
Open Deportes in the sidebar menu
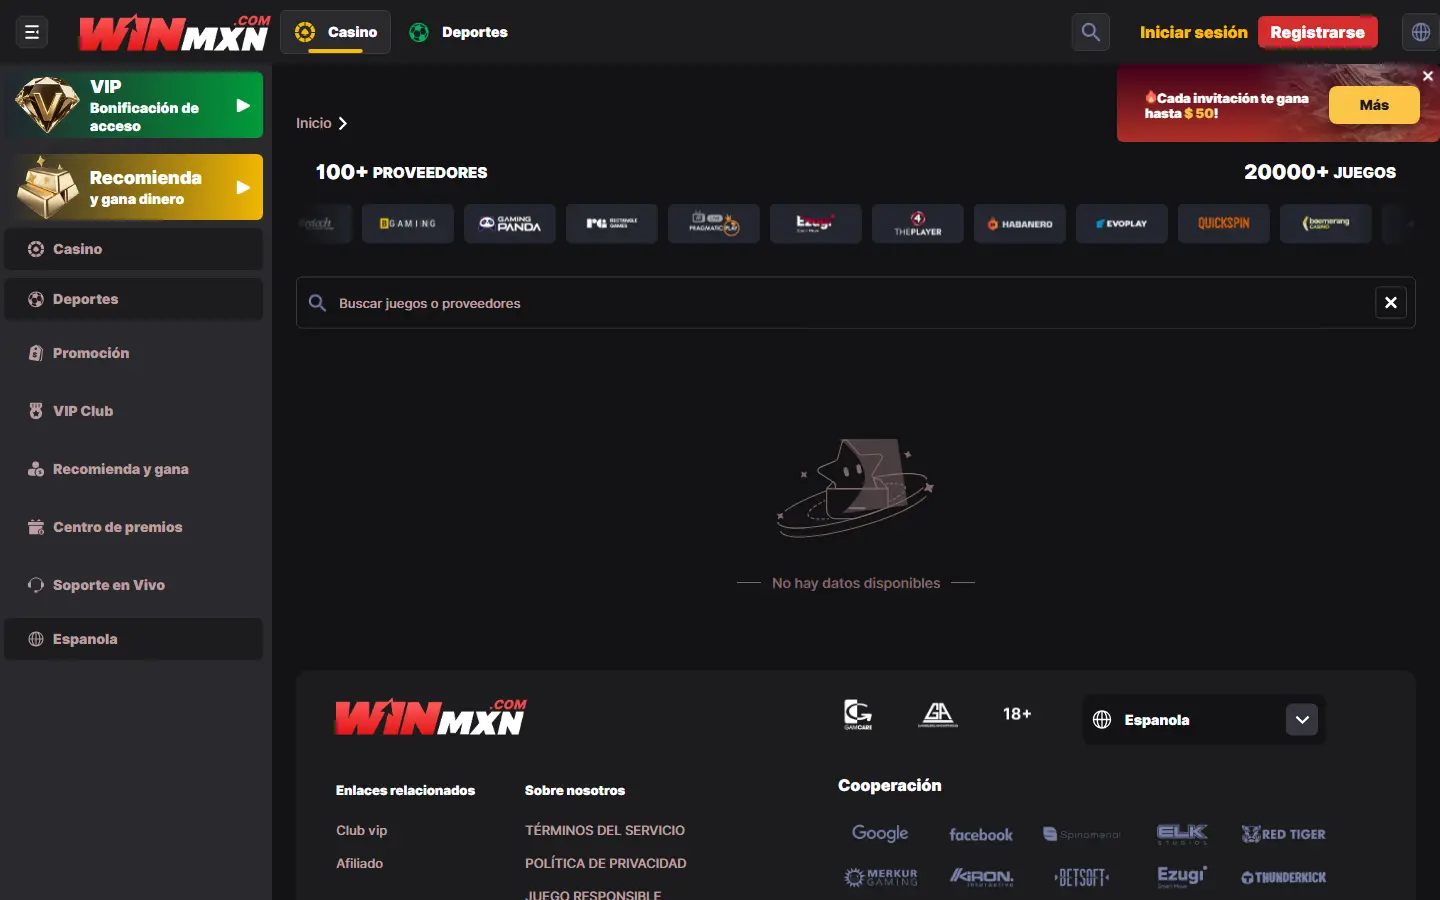(134, 299)
